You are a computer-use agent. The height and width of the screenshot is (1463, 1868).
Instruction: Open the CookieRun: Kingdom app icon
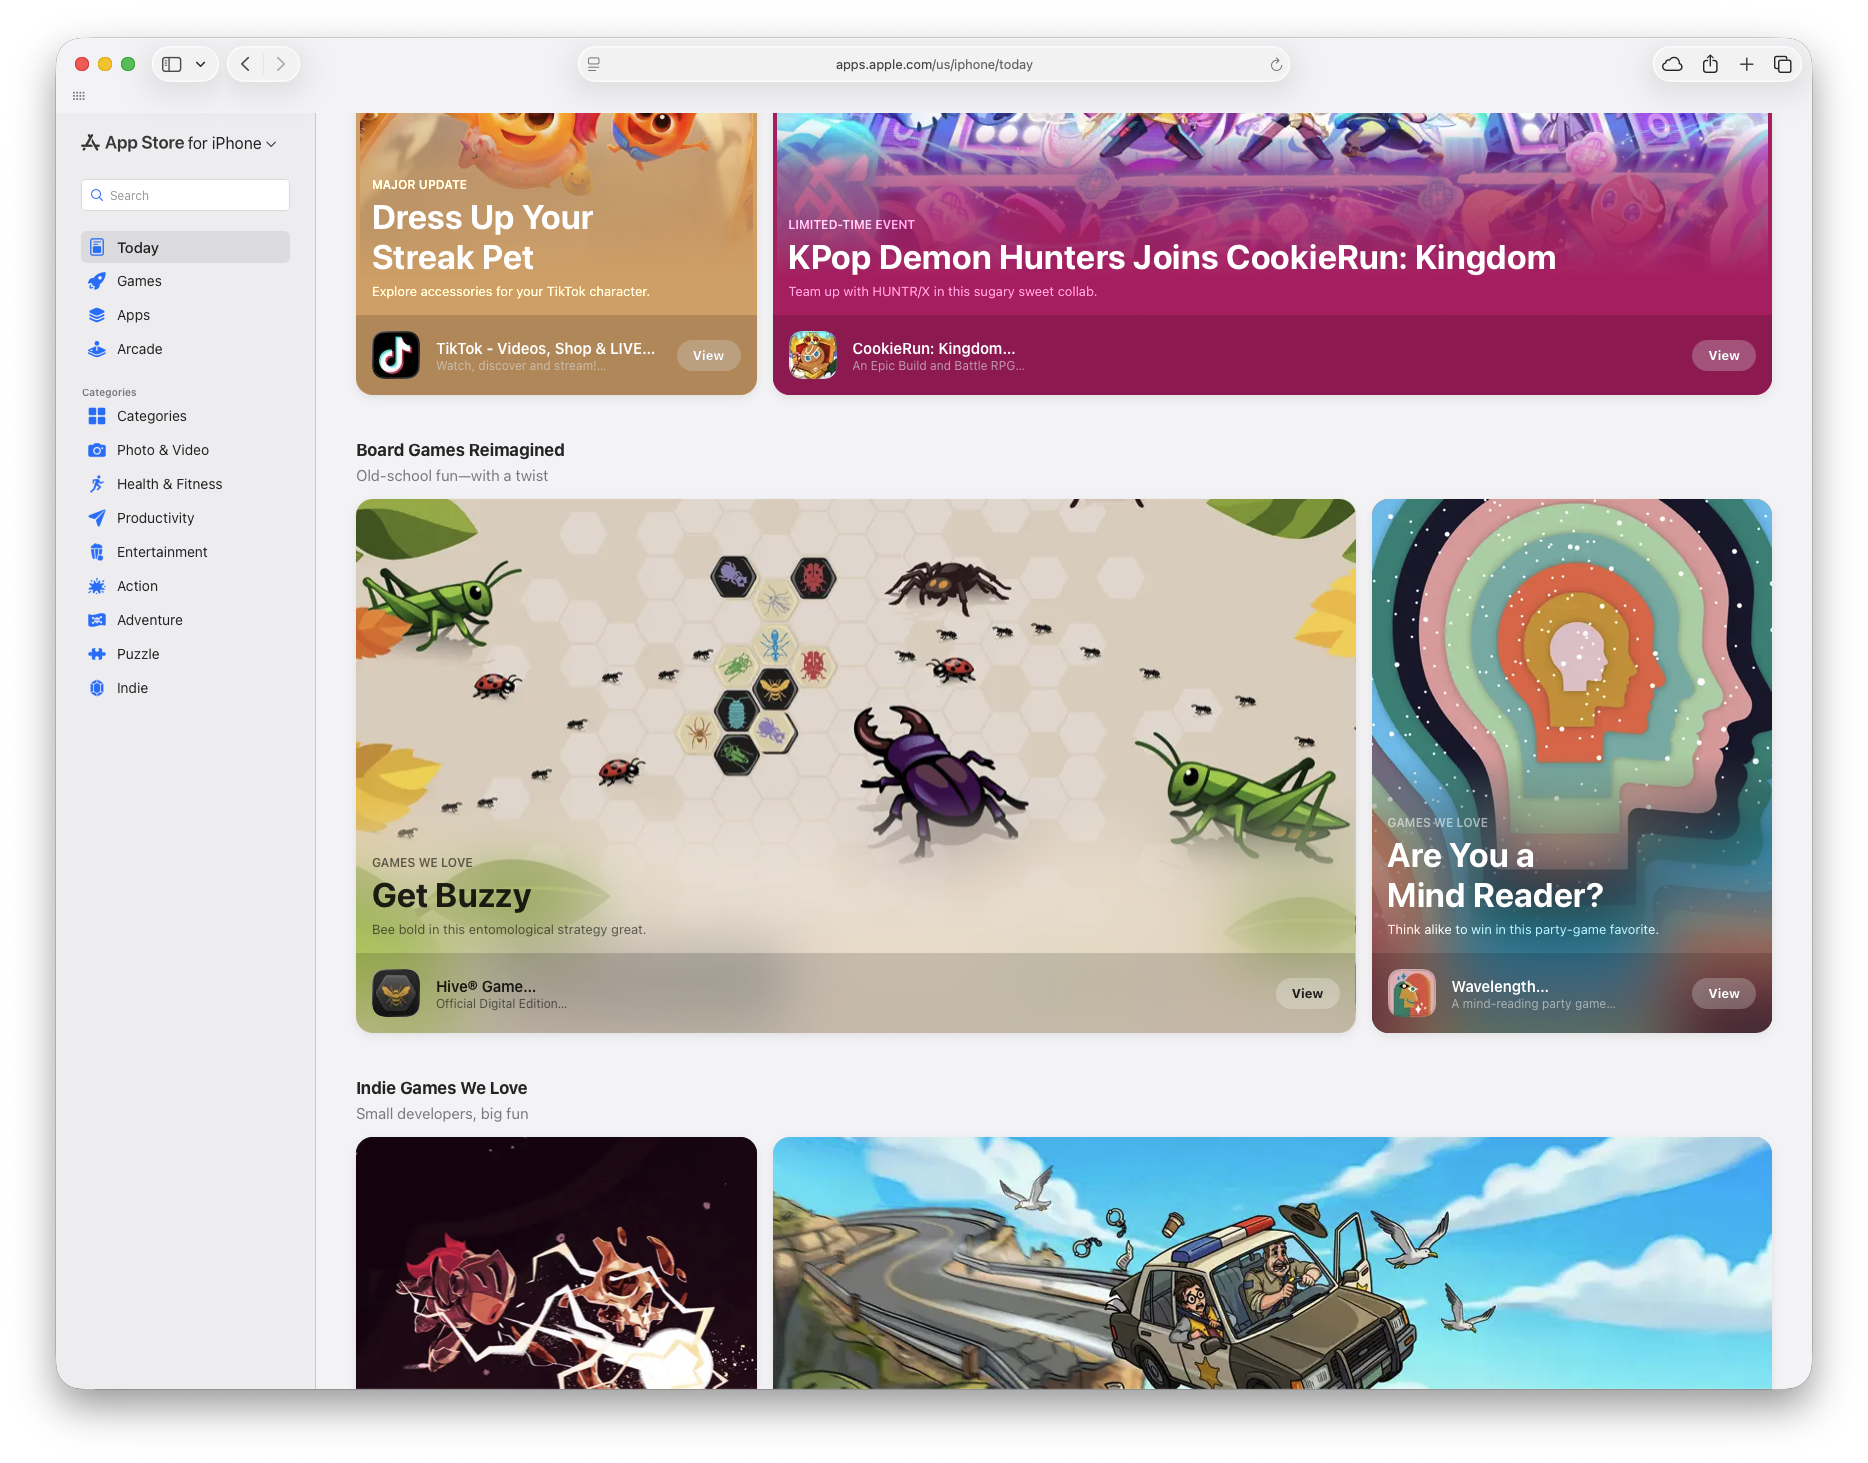coord(813,355)
